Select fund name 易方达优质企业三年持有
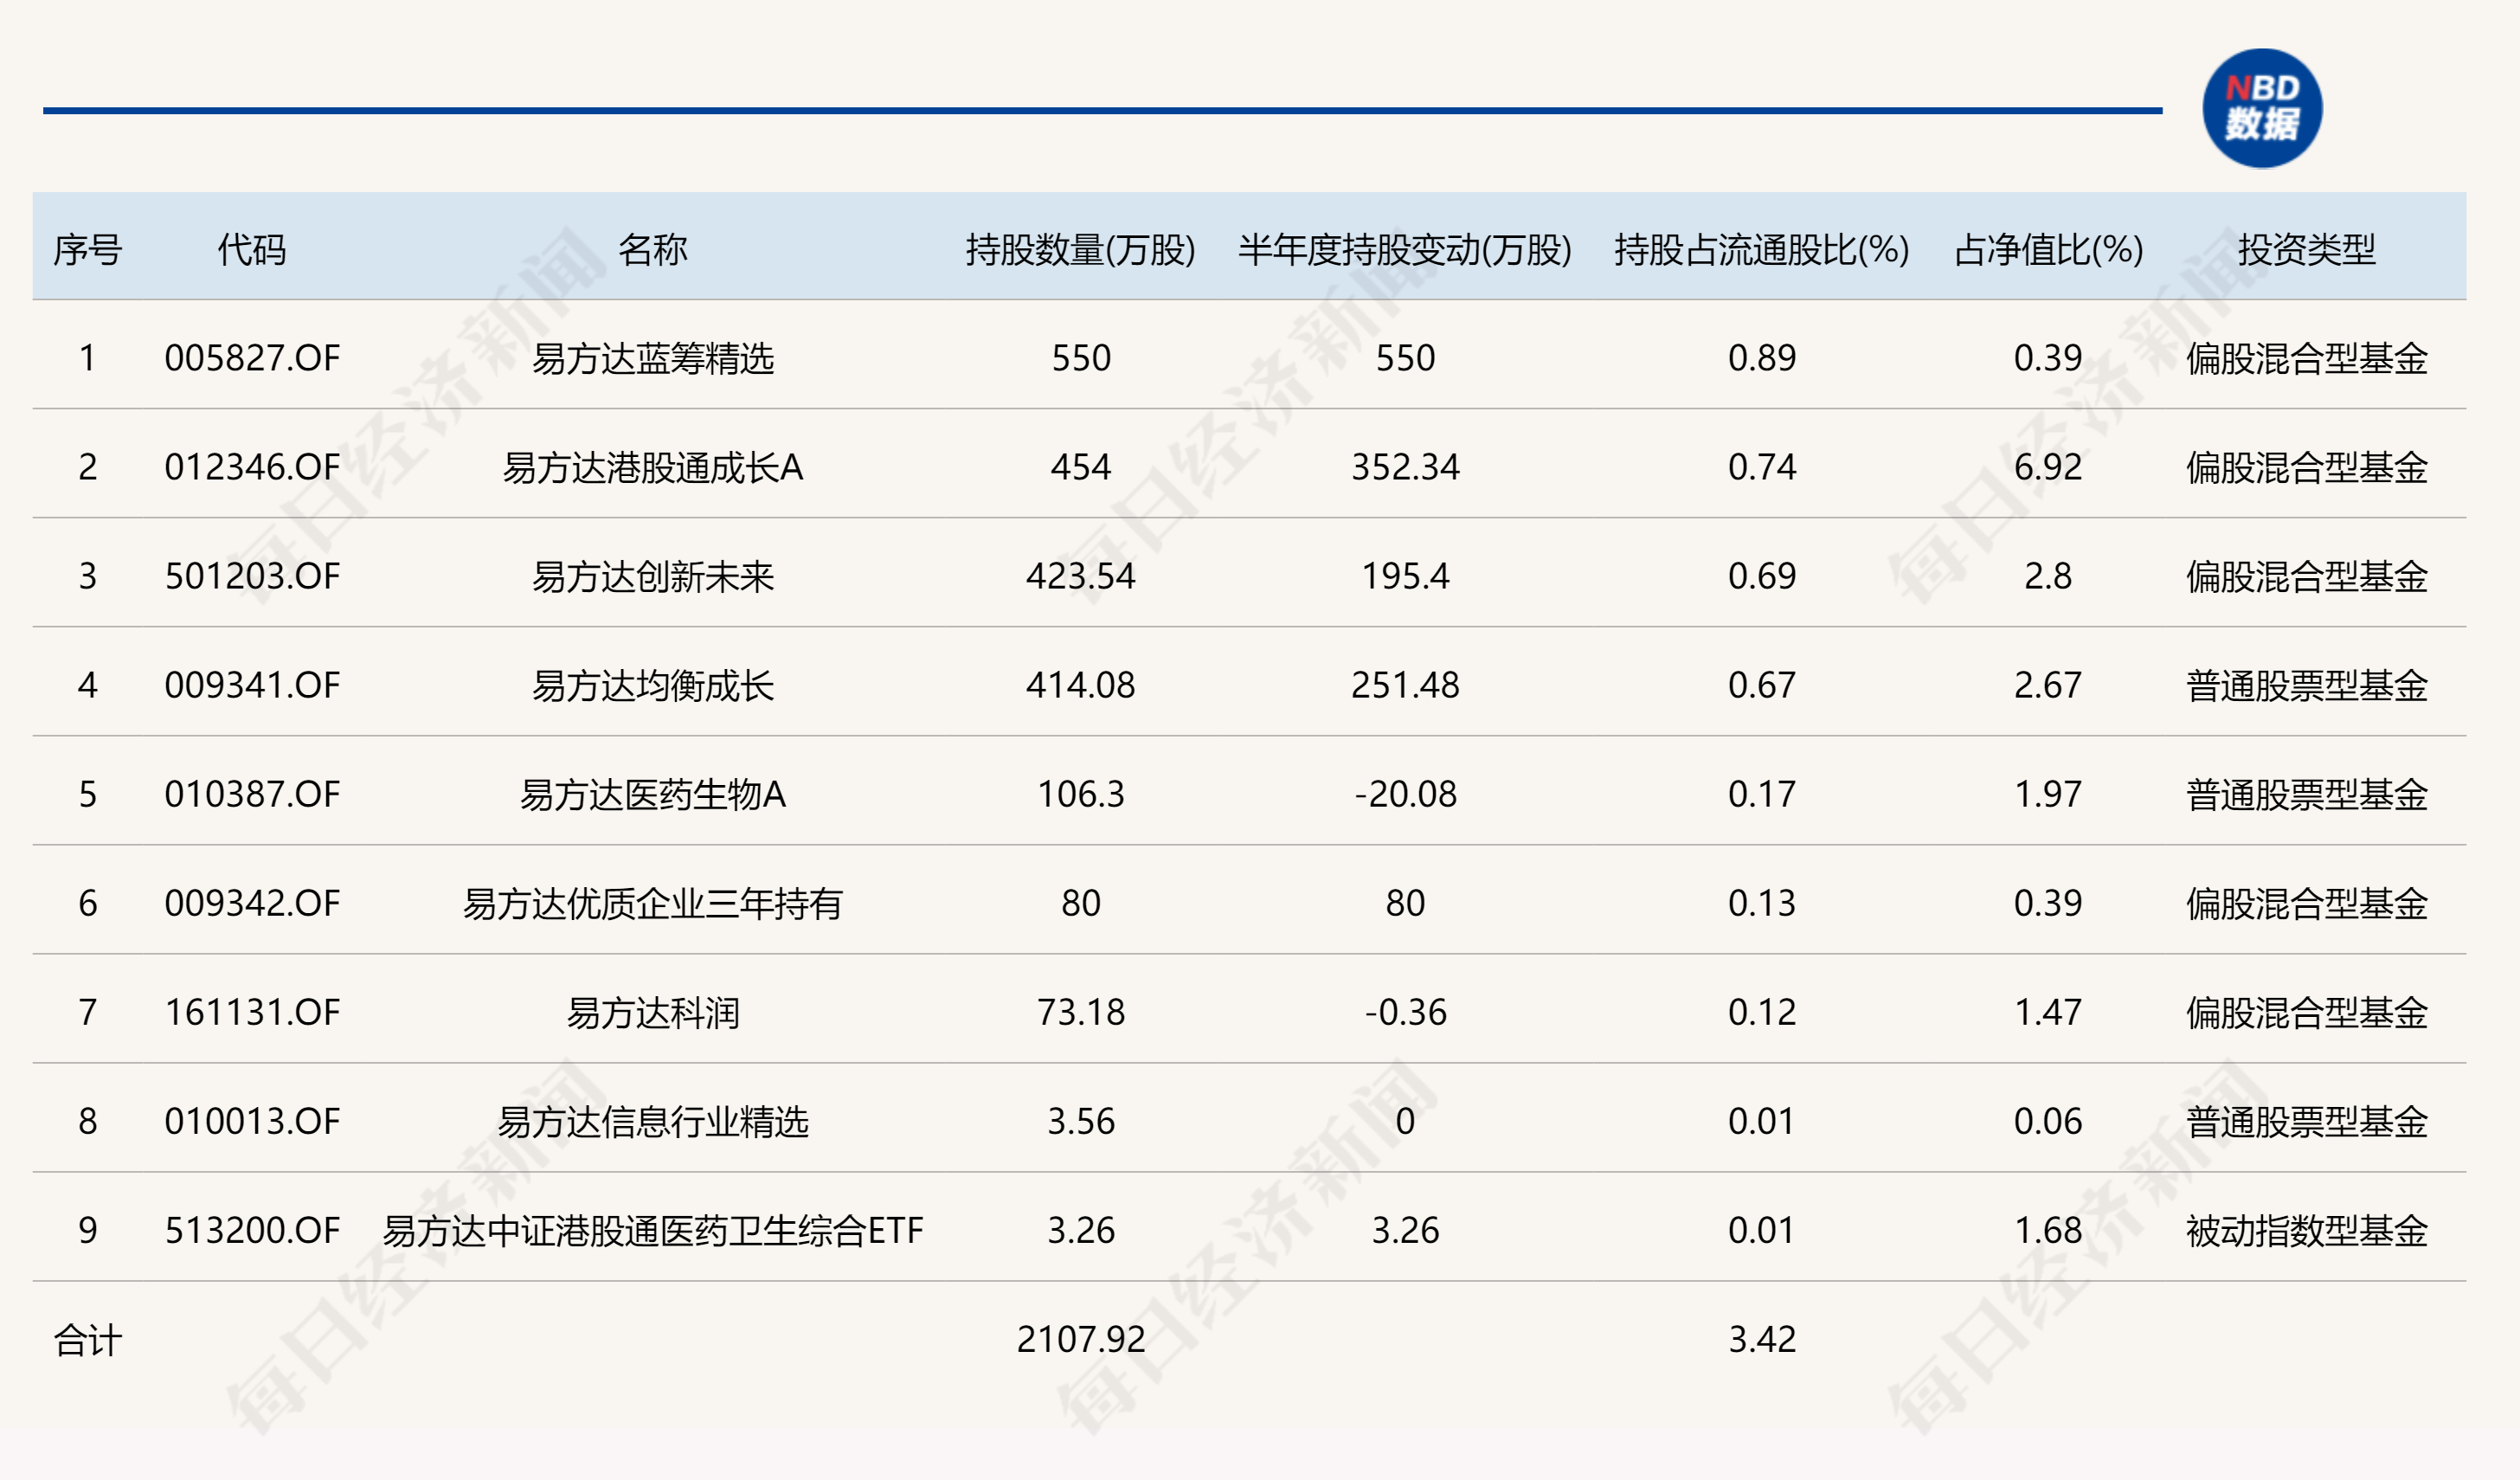Image resolution: width=2520 pixels, height=1480 pixels. 653,903
